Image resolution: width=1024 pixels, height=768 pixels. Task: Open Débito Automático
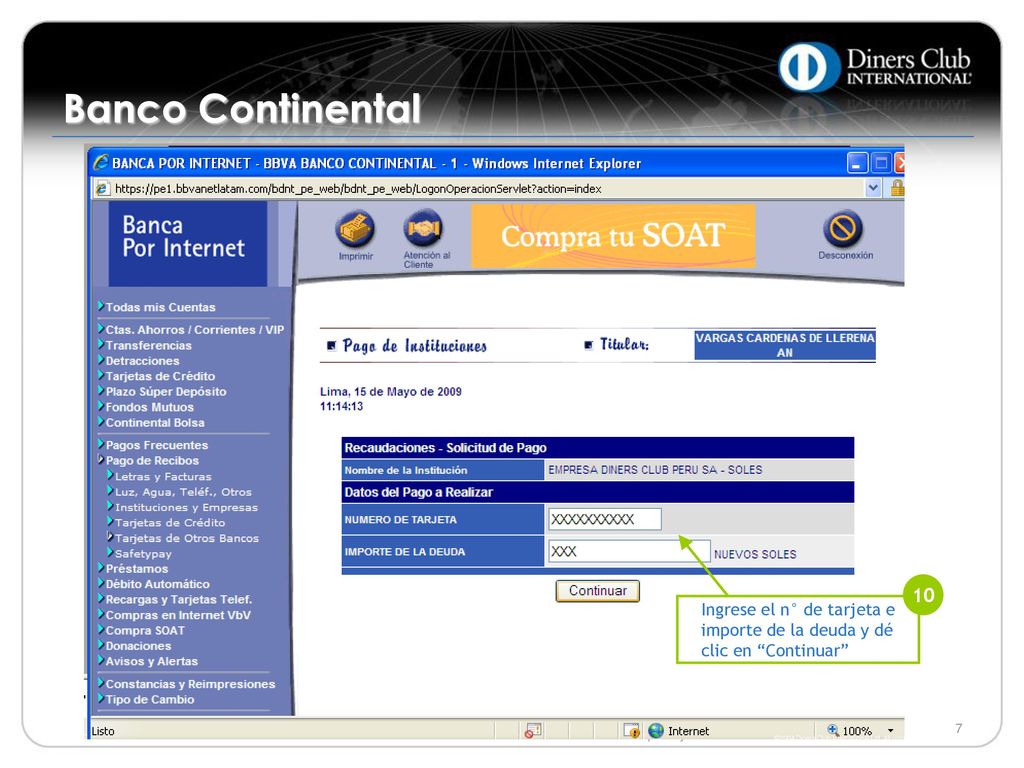tap(157, 584)
